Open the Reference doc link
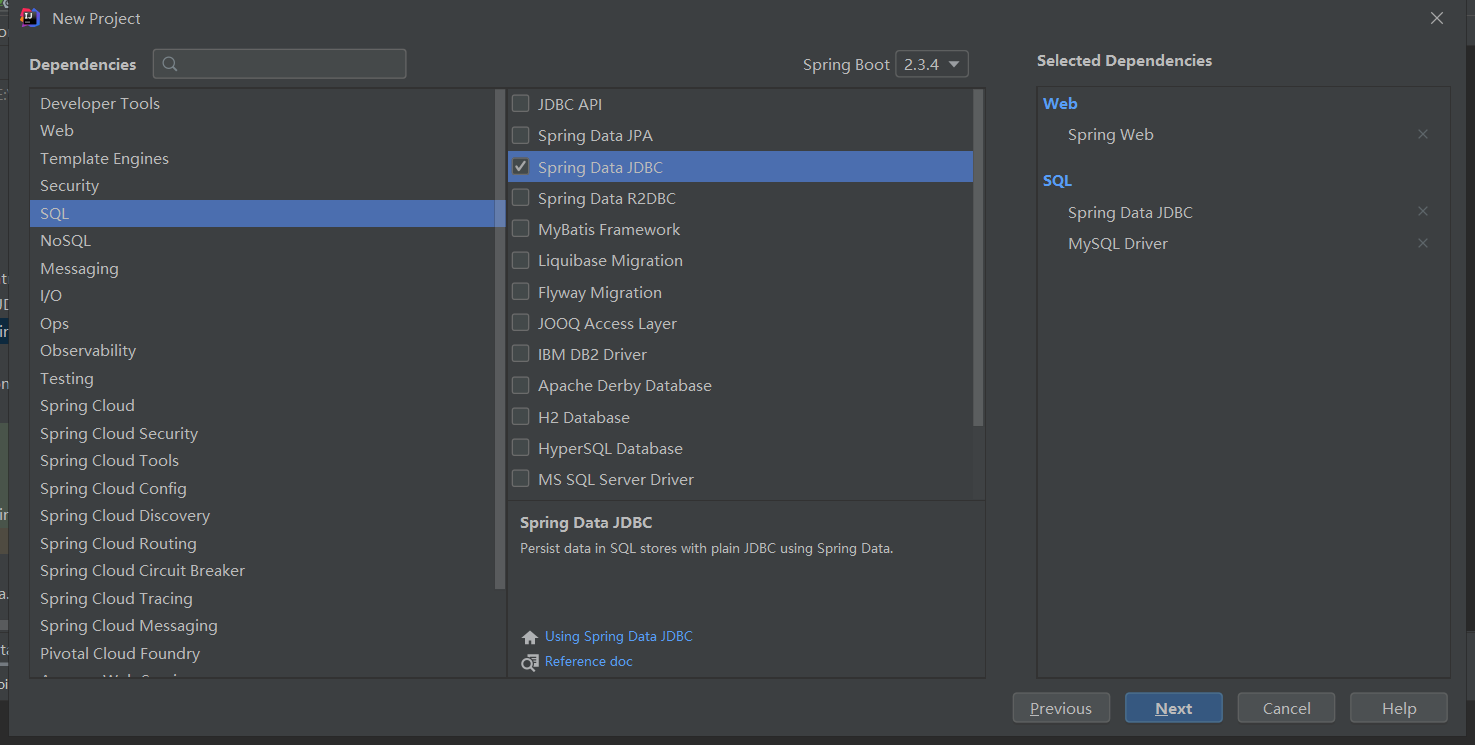 [589, 662]
